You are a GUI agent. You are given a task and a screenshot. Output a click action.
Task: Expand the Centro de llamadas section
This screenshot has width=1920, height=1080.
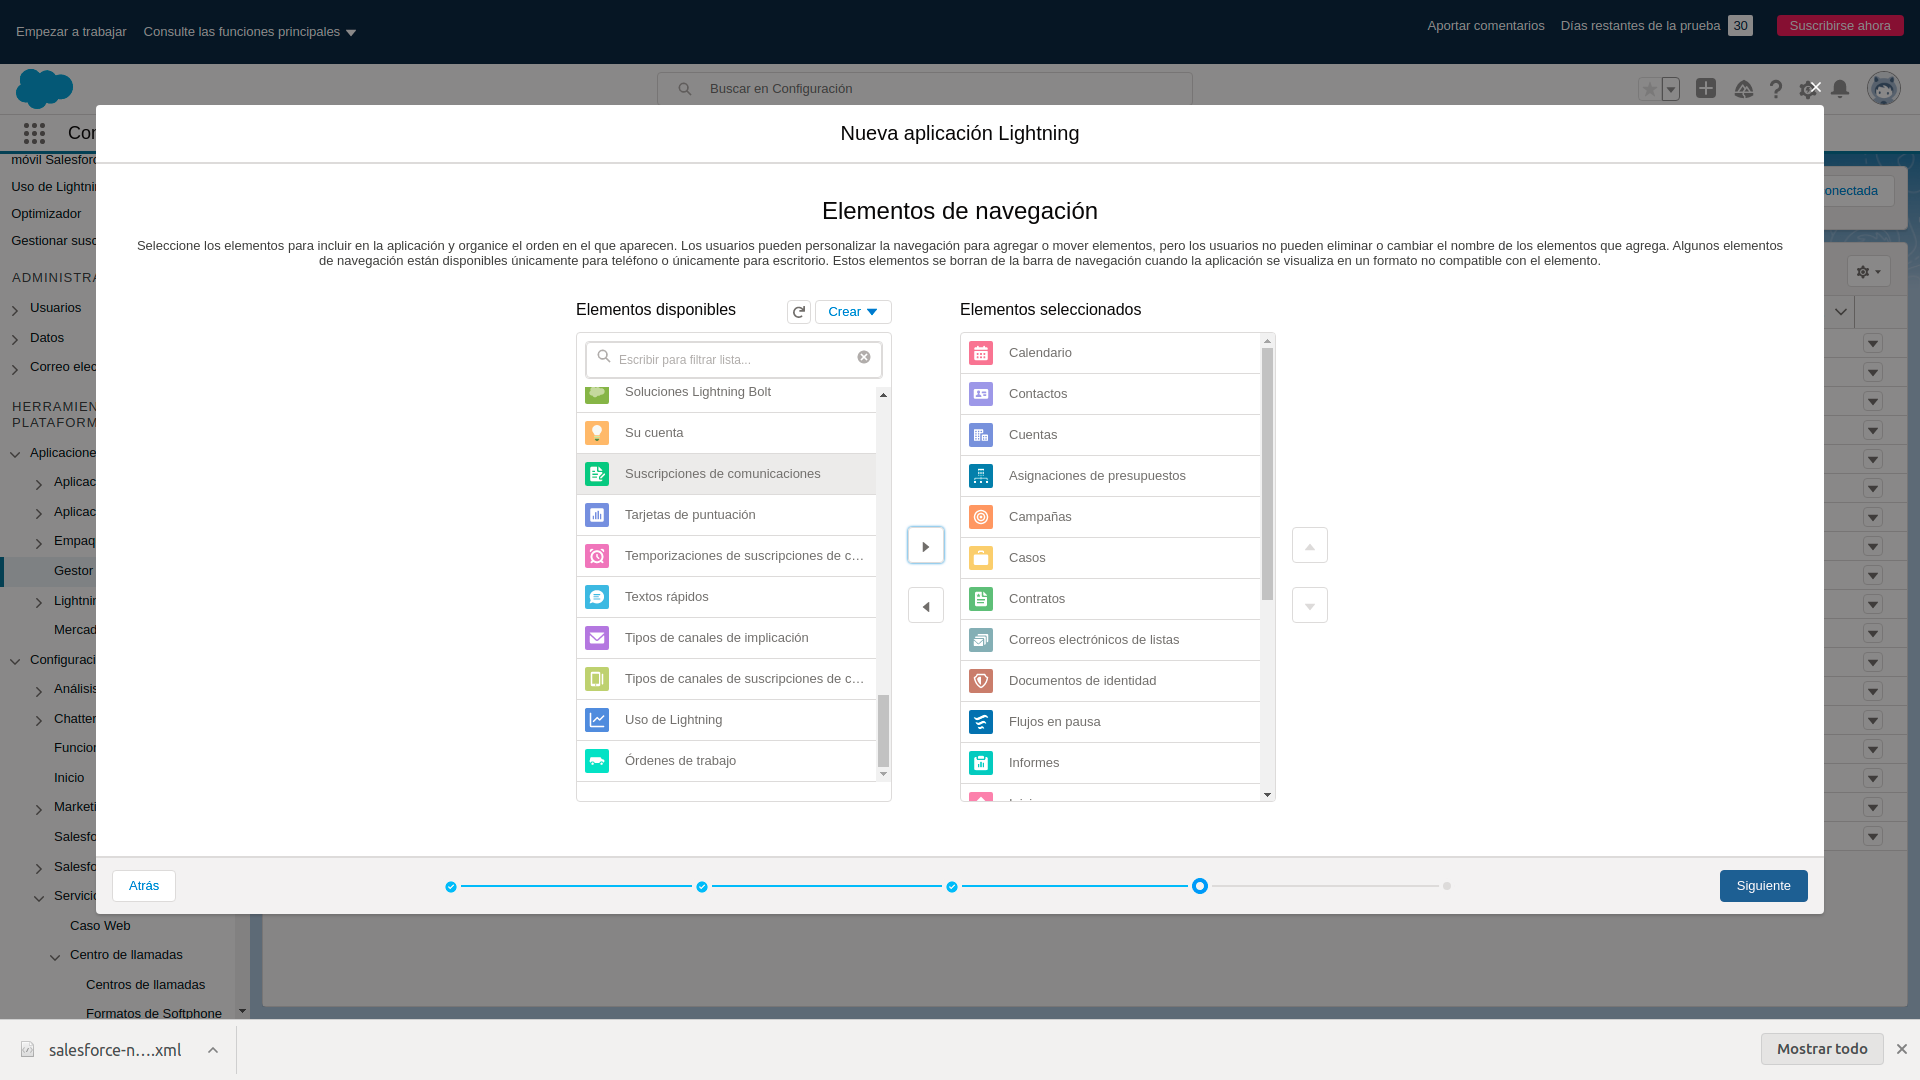pyautogui.click(x=54, y=957)
